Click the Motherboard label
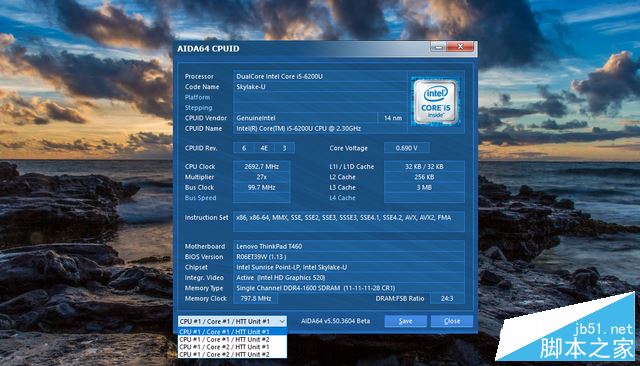This screenshot has width=640, height=366. [205, 246]
